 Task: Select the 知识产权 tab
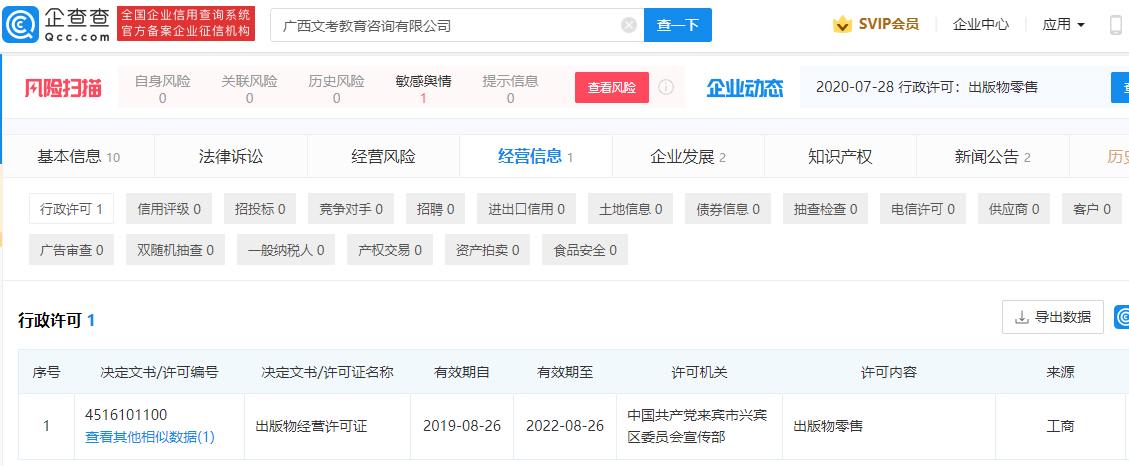(840, 157)
